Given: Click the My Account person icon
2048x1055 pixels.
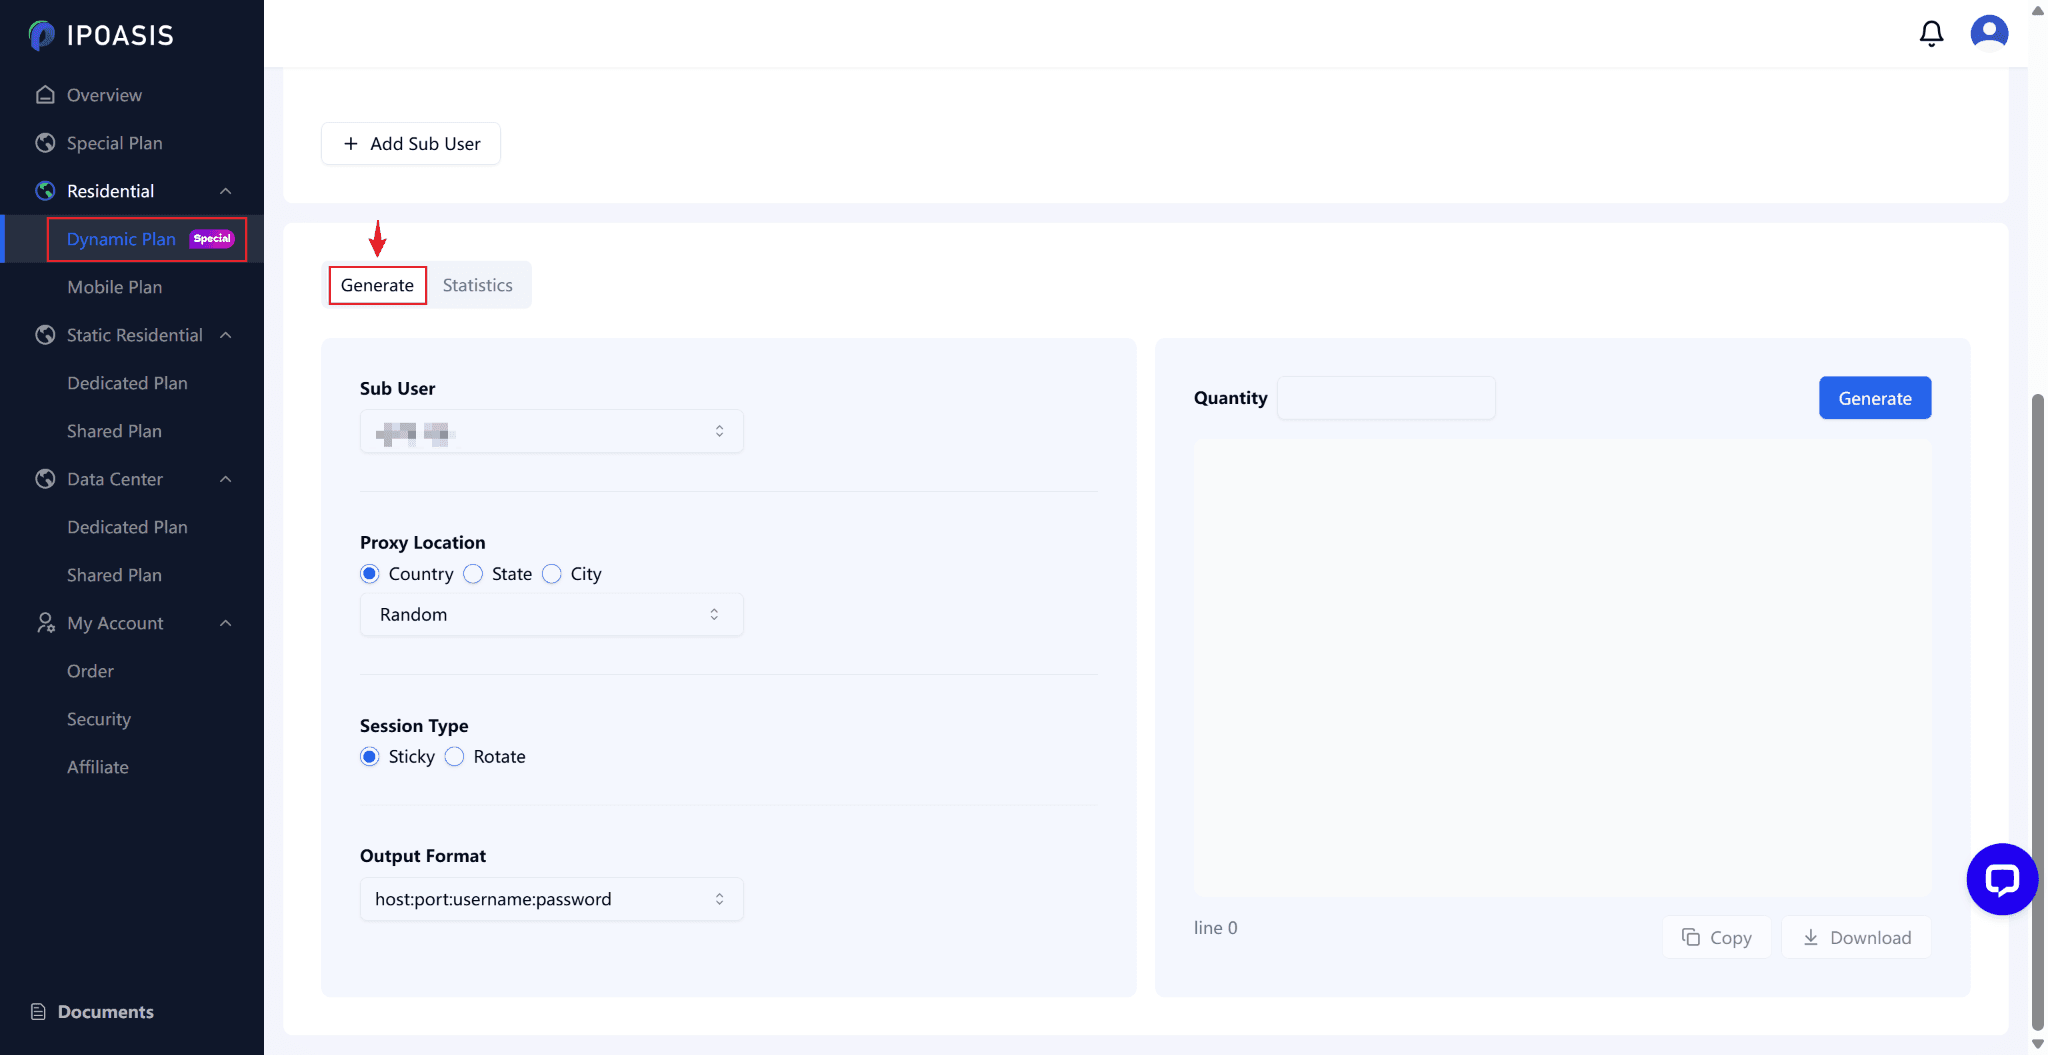Looking at the screenshot, I should (x=45, y=623).
